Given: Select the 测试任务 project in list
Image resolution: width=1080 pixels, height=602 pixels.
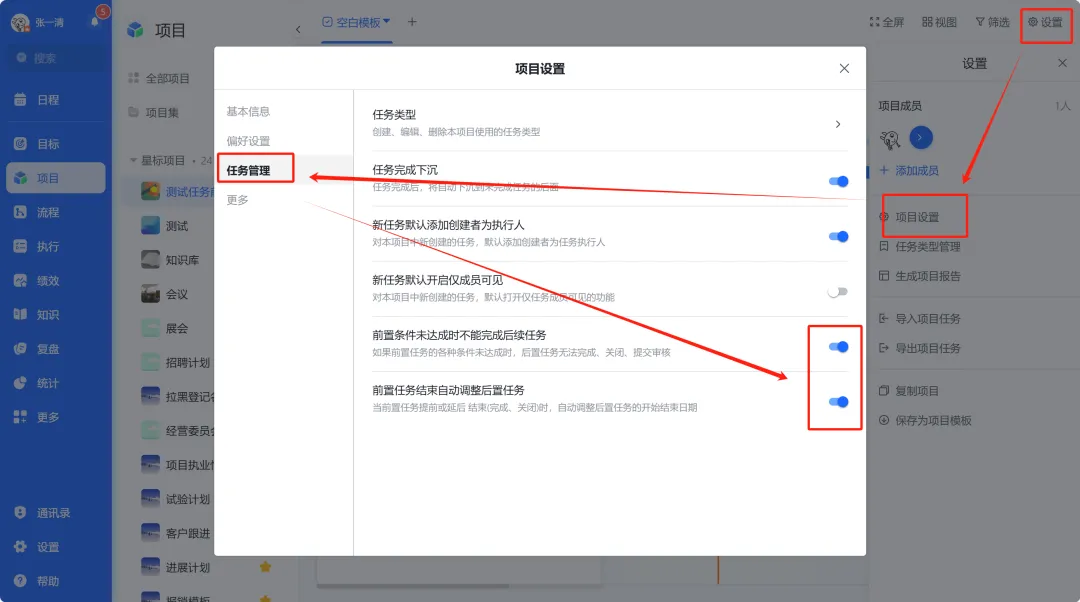Looking at the screenshot, I should tap(178, 191).
